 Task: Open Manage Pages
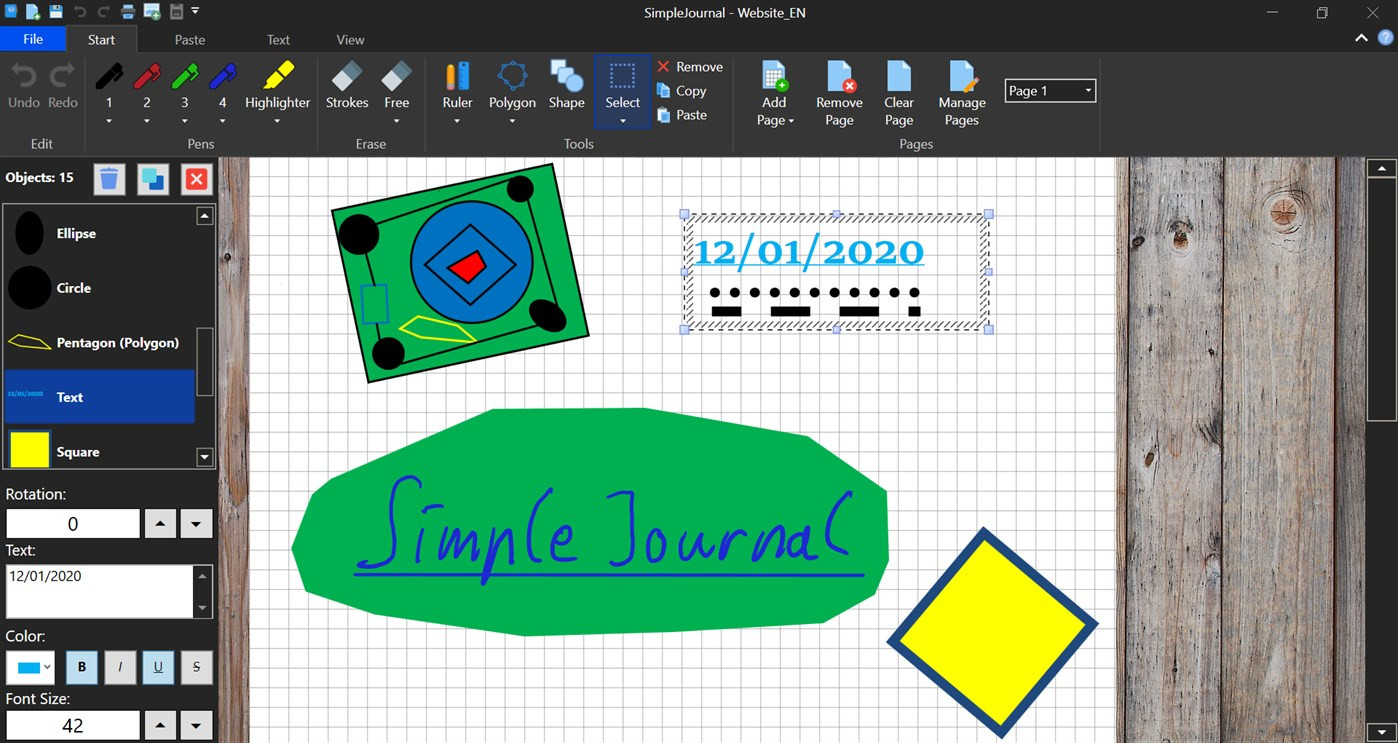click(961, 93)
